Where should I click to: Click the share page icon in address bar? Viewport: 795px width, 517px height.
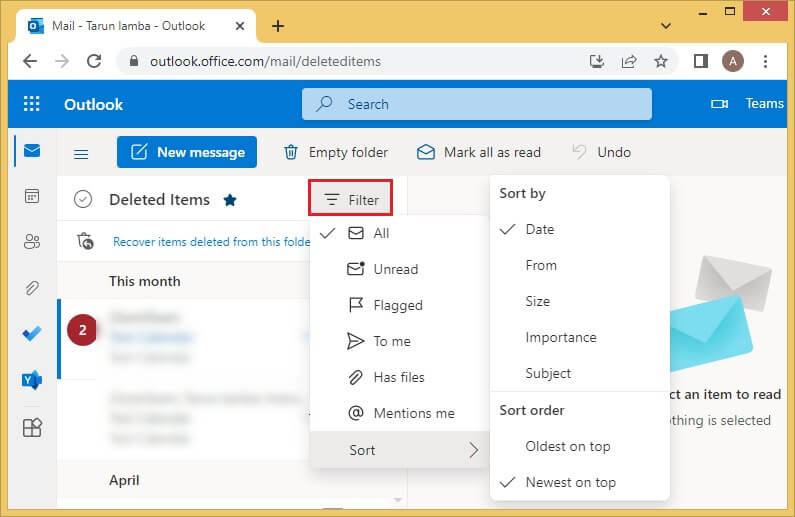click(x=629, y=61)
